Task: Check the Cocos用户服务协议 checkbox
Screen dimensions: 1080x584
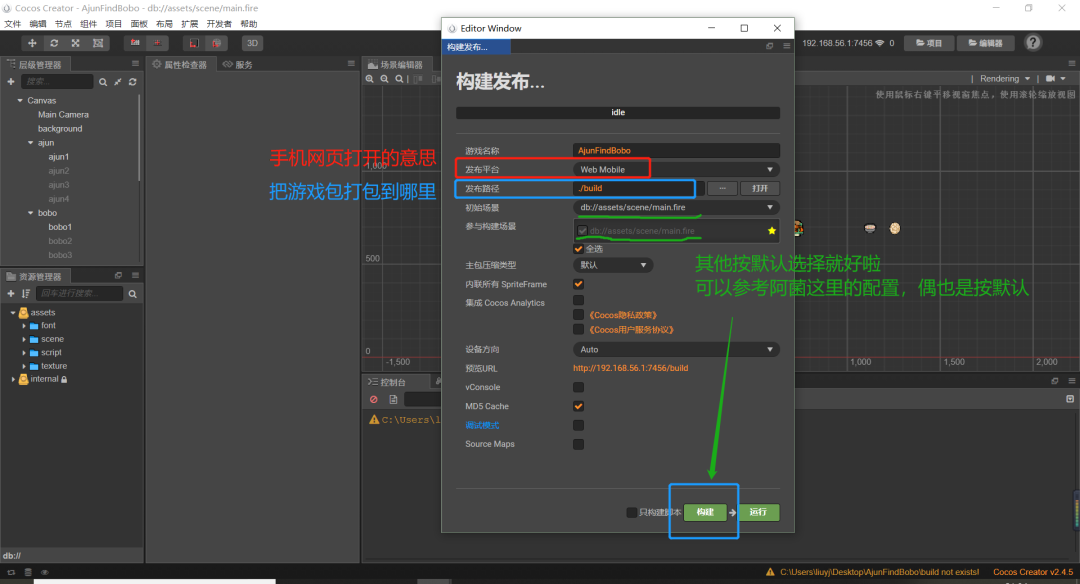Action: pyautogui.click(x=579, y=329)
